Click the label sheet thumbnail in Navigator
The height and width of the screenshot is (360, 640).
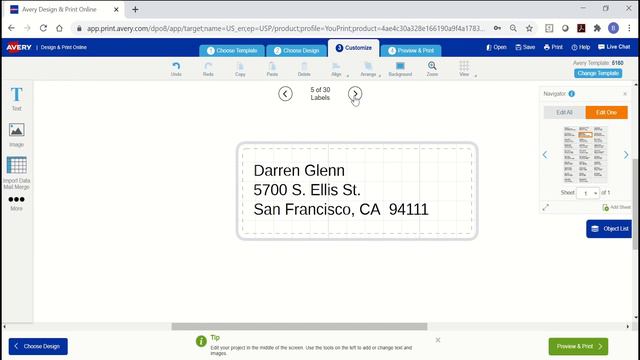(585, 154)
